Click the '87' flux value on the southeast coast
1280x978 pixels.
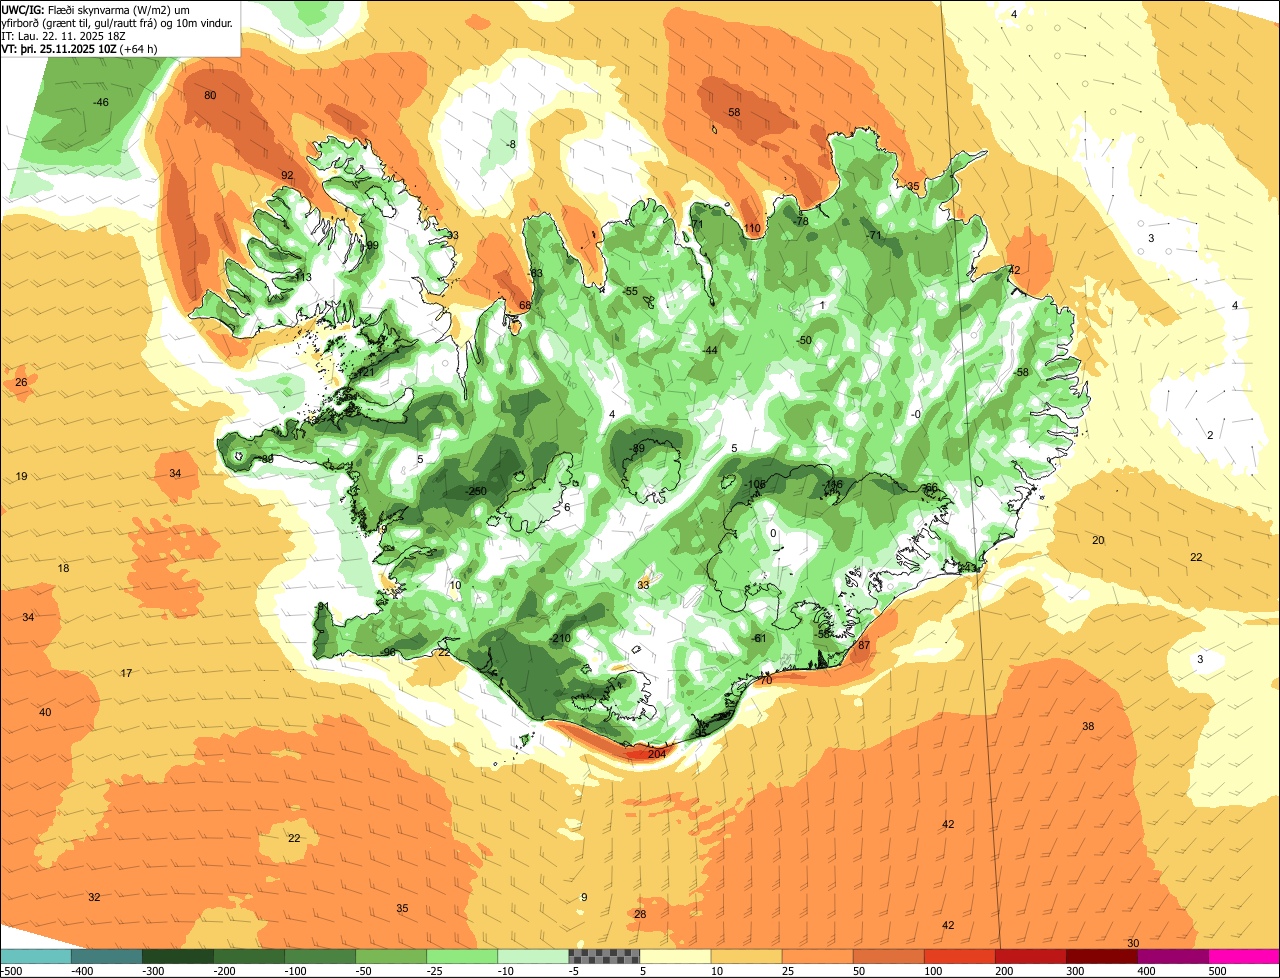(x=864, y=646)
